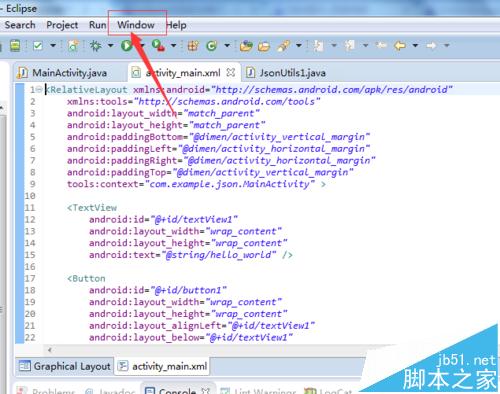Switch to JsonUtils1.java editor tab
The width and height of the screenshot is (500, 394).
(x=293, y=73)
